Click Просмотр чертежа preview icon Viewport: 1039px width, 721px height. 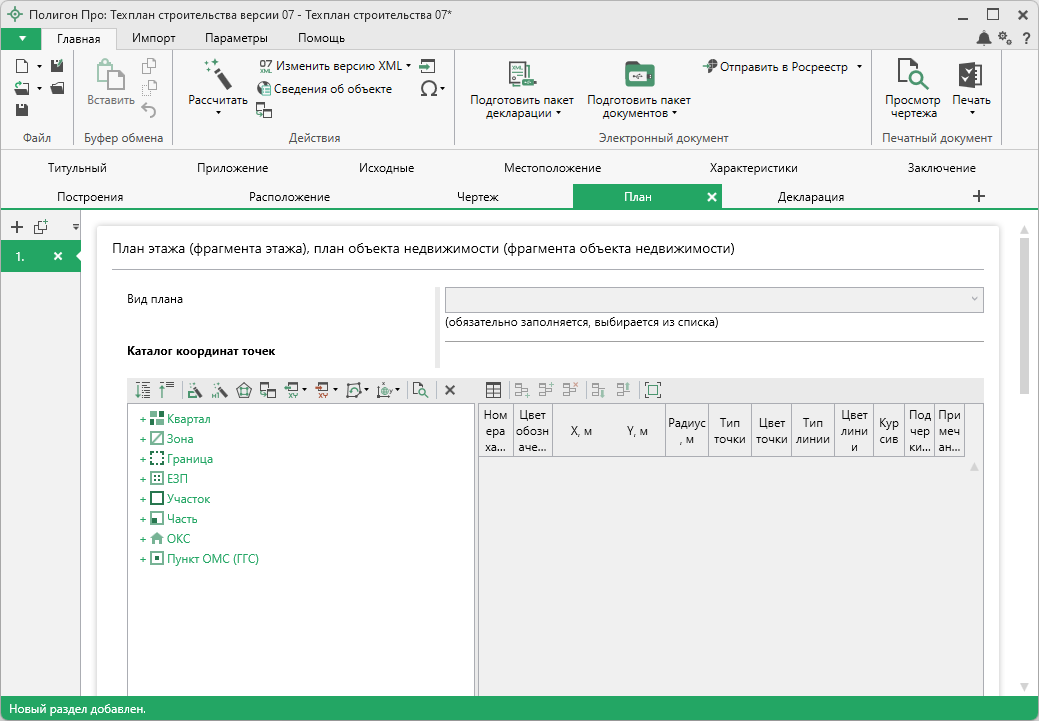point(912,74)
